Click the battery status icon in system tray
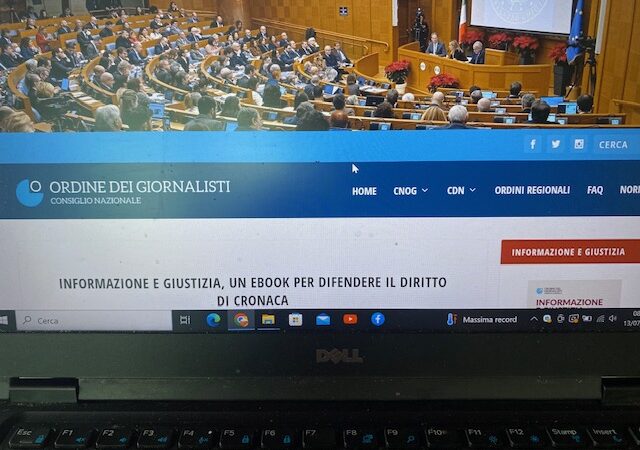 tap(587, 319)
